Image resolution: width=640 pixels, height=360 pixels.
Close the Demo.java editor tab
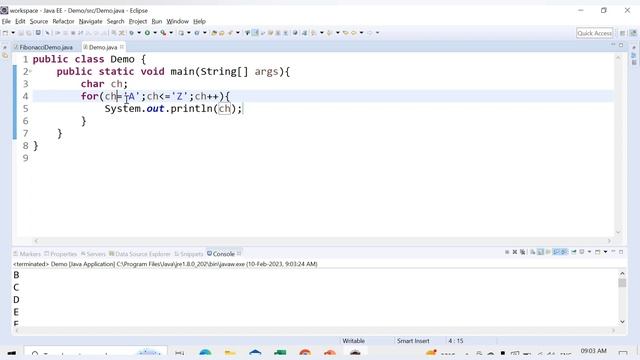pos(122,47)
